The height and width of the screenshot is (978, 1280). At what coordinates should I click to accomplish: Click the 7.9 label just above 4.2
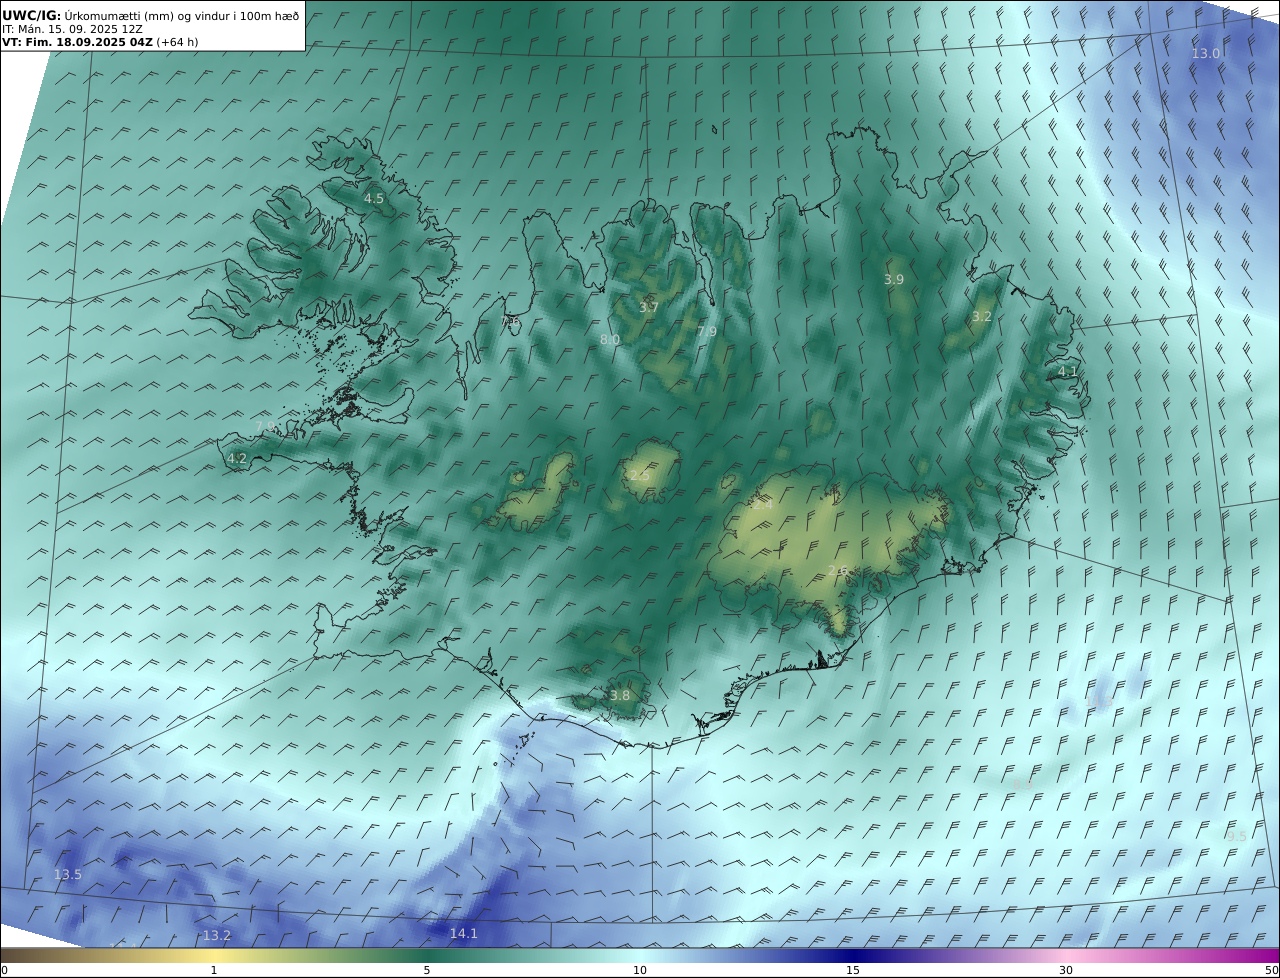pyautogui.click(x=264, y=427)
